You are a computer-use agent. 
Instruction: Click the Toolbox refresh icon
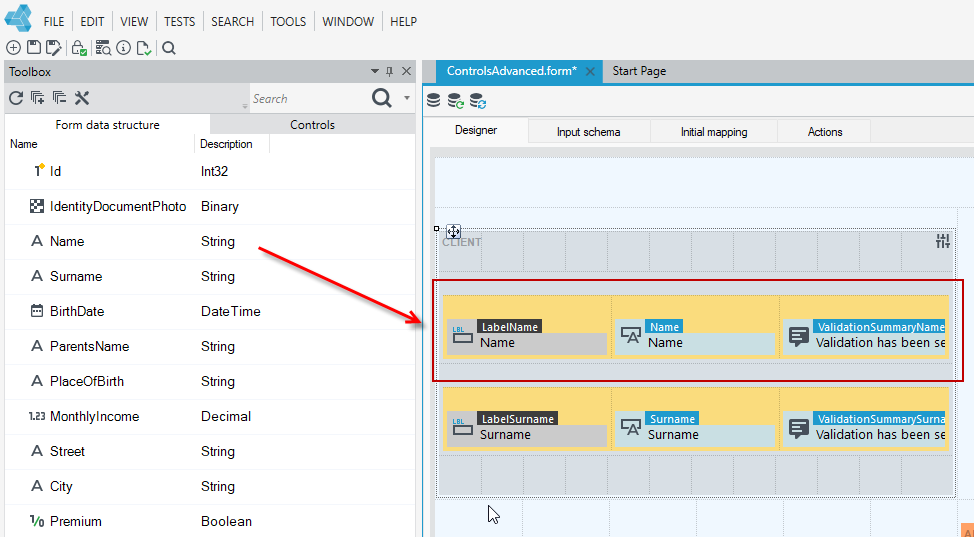click(x=16, y=98)
